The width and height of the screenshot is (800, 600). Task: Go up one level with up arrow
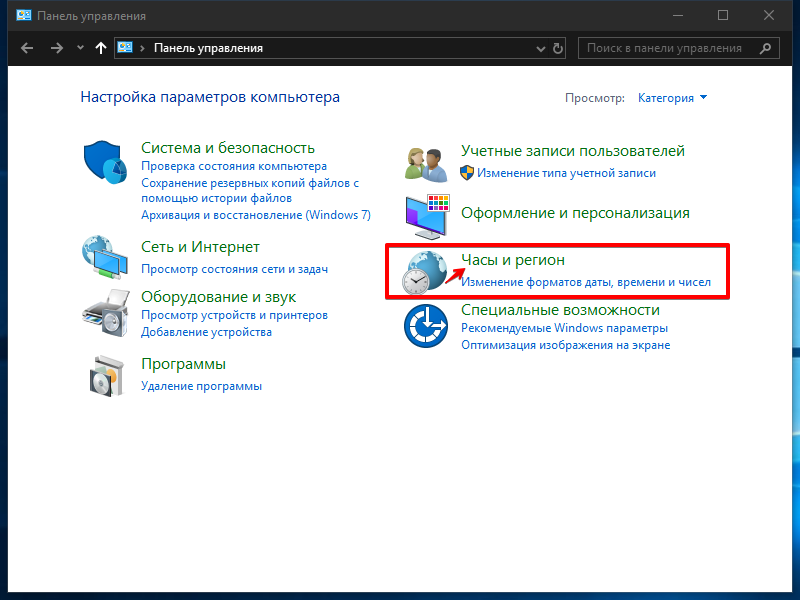101,48
